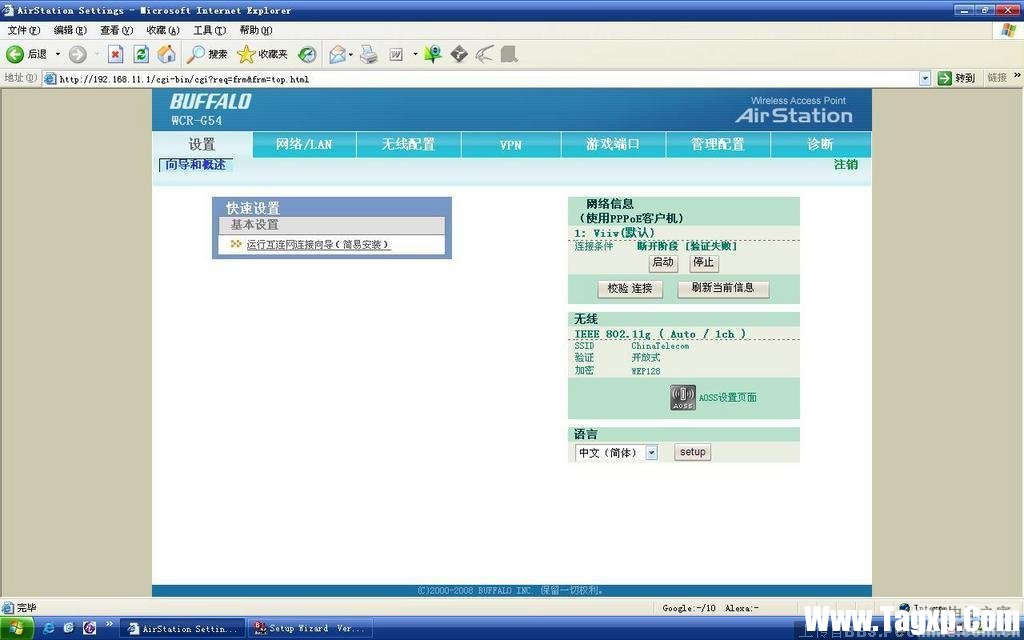Open the Edit icon dropdown arrow
Image resolution: width=1024 pixels, height=640 pixels.
415,54
